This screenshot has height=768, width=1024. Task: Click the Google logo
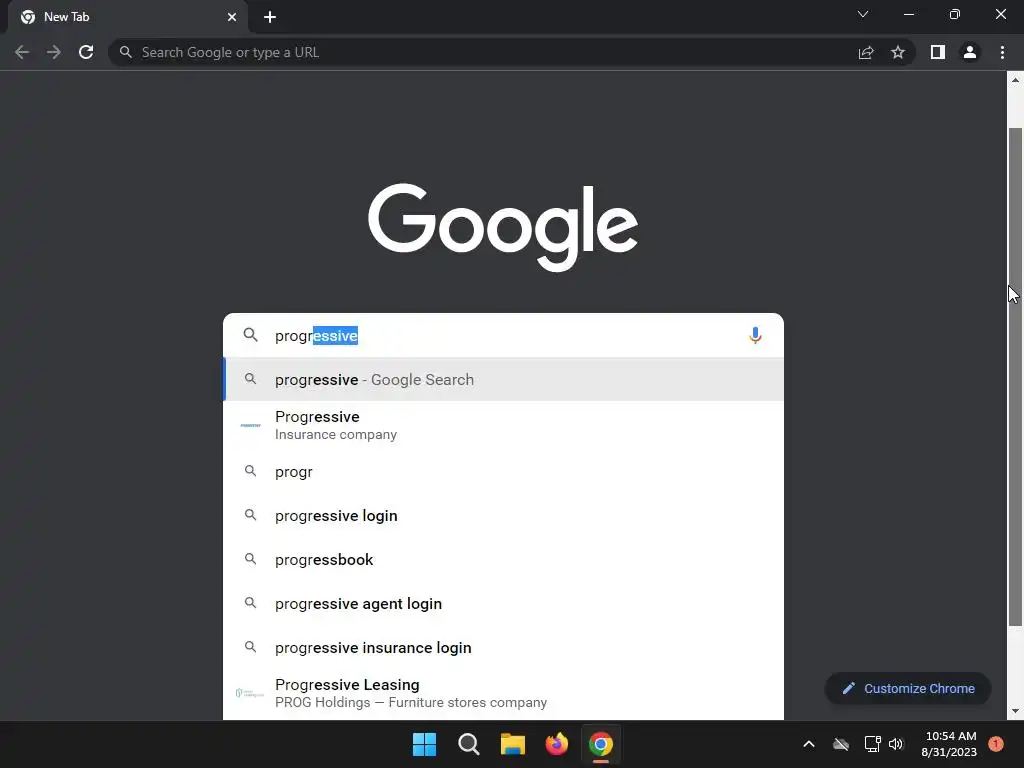tap(503, 227)
